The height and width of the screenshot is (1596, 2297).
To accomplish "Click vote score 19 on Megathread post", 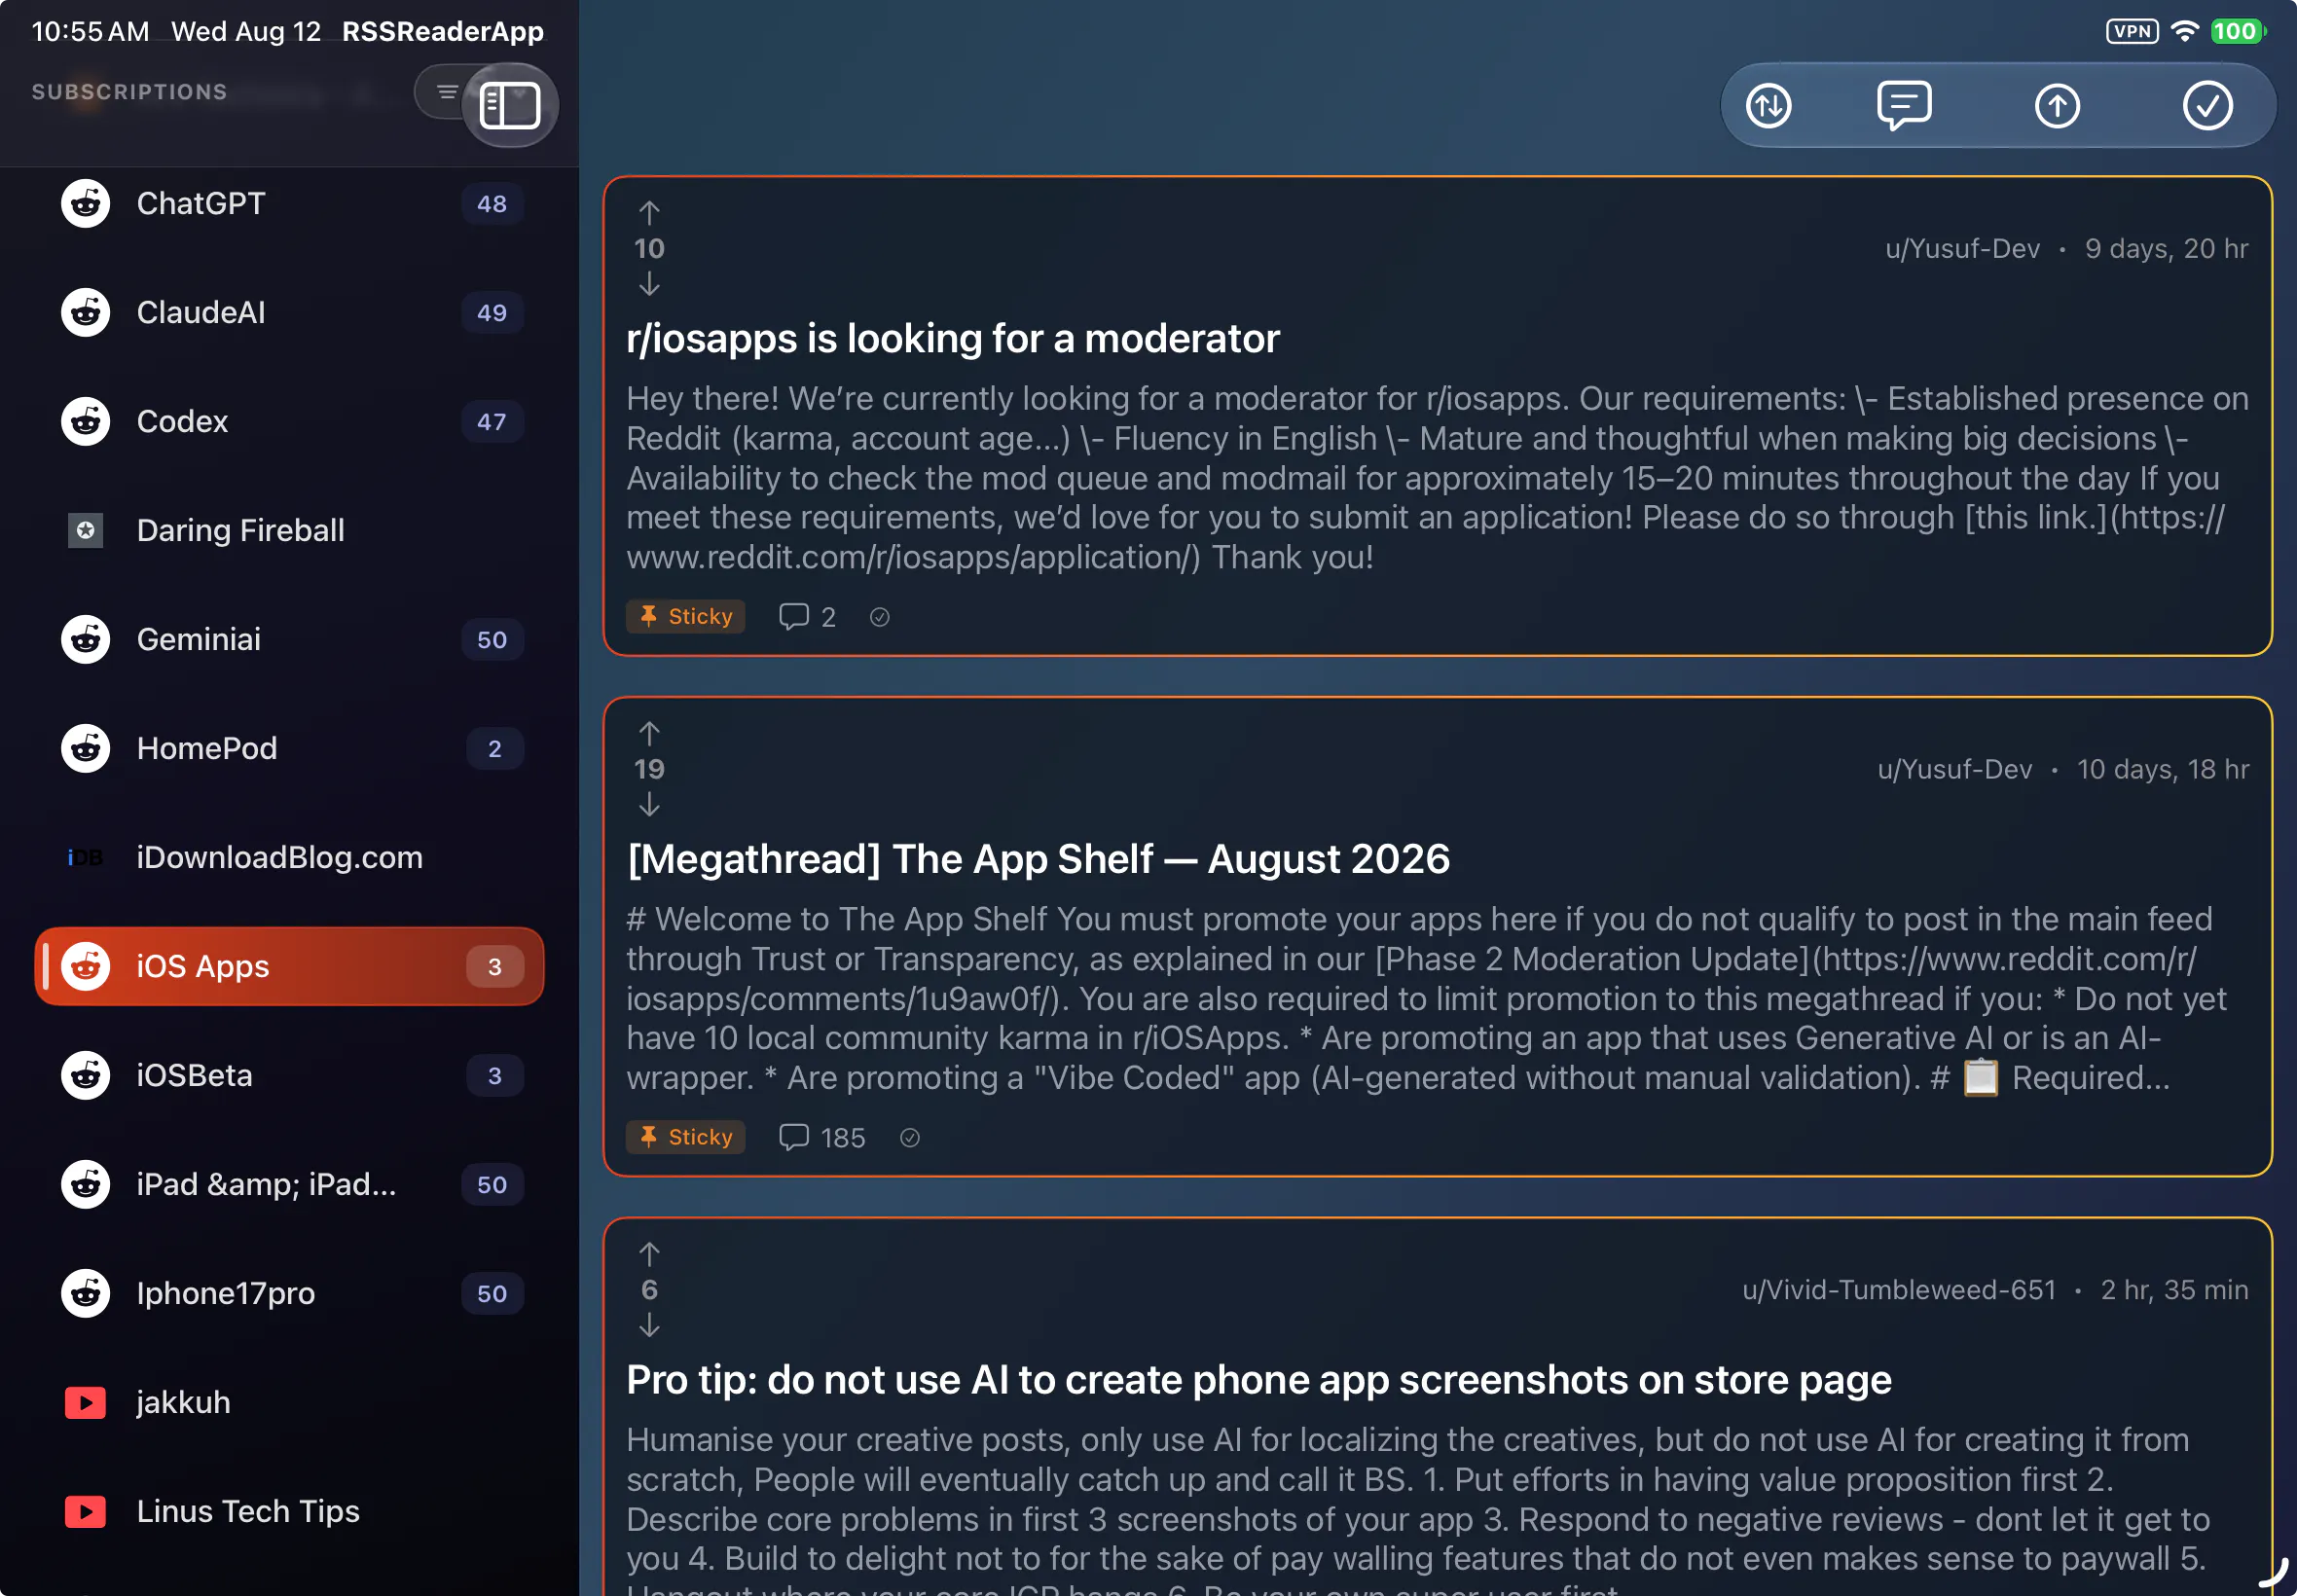I will [x=649, y=769].
